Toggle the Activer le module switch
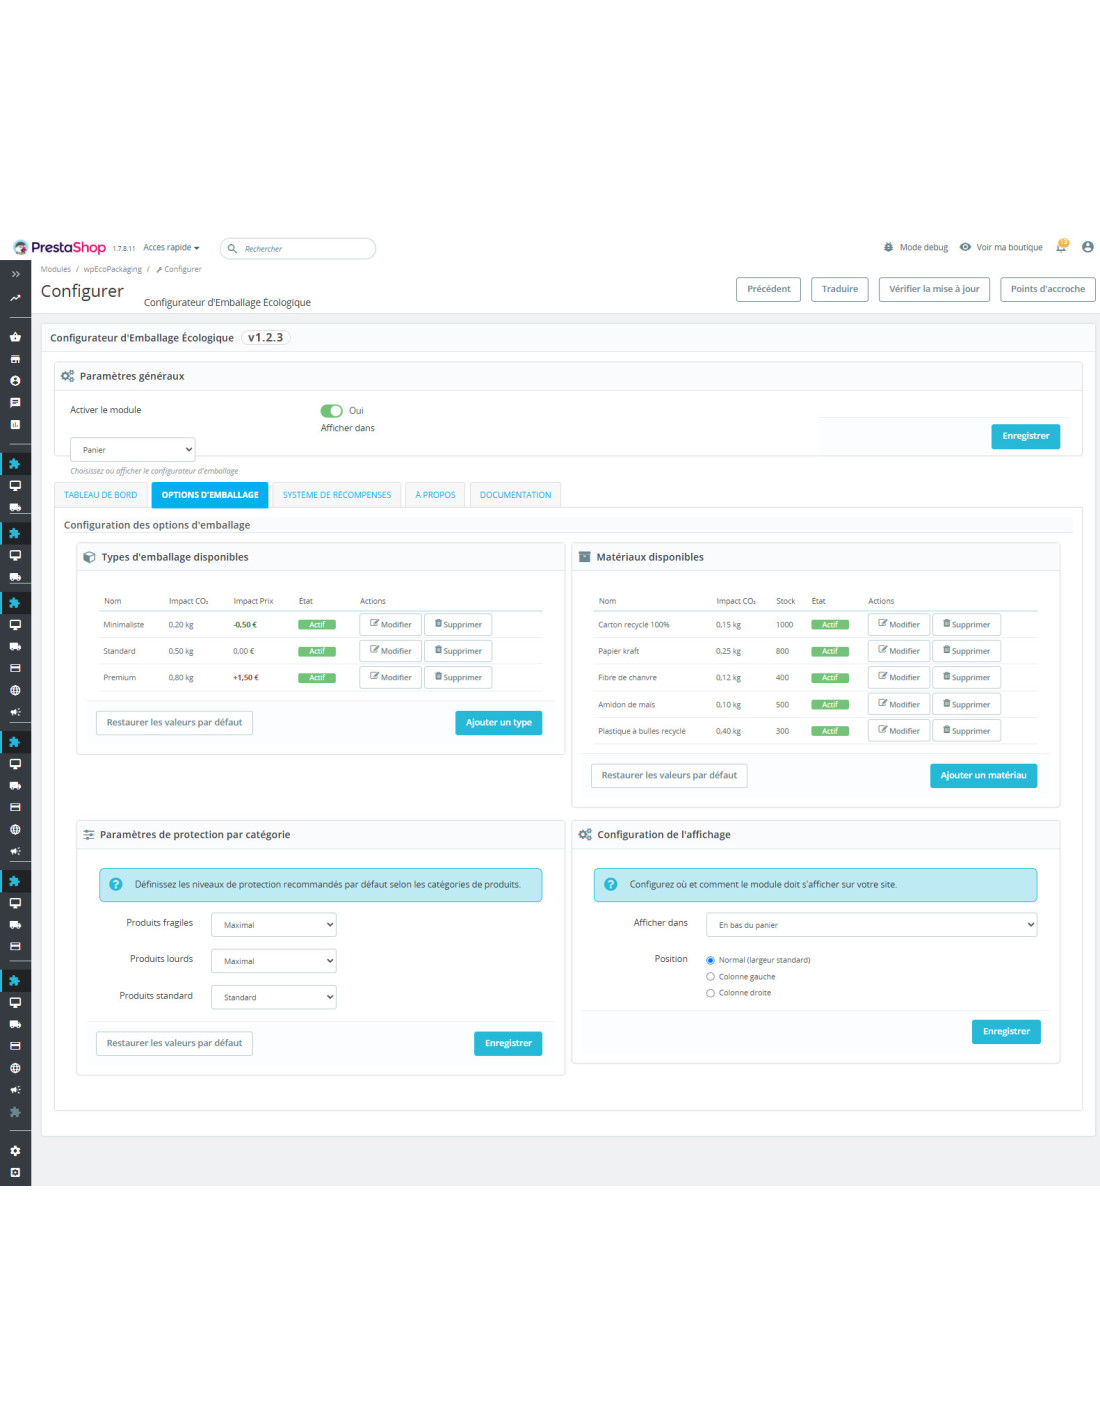 coord(331,411)
